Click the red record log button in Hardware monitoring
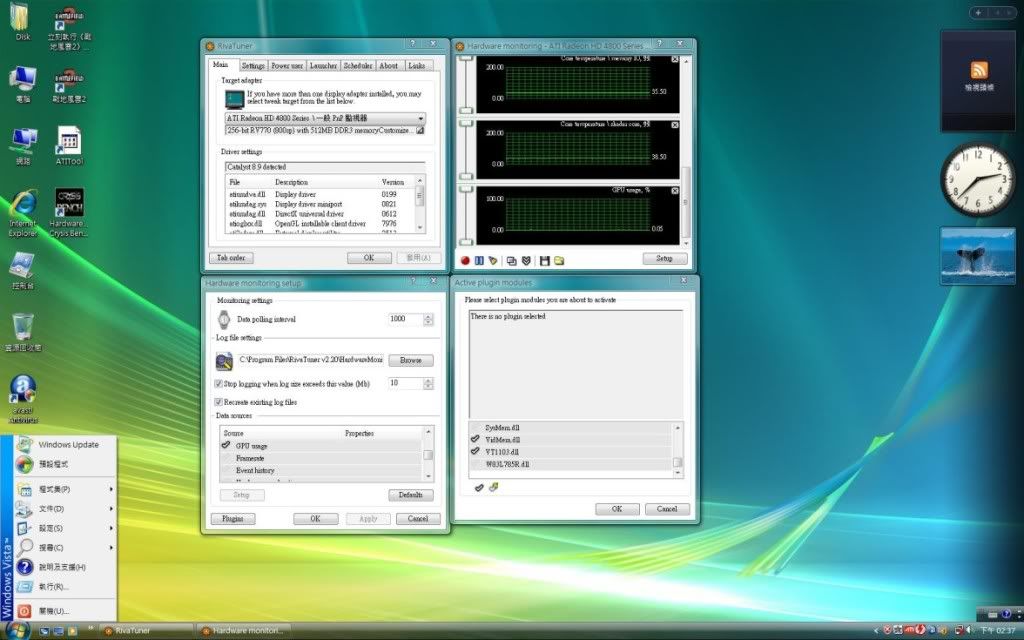 [465, 261]
